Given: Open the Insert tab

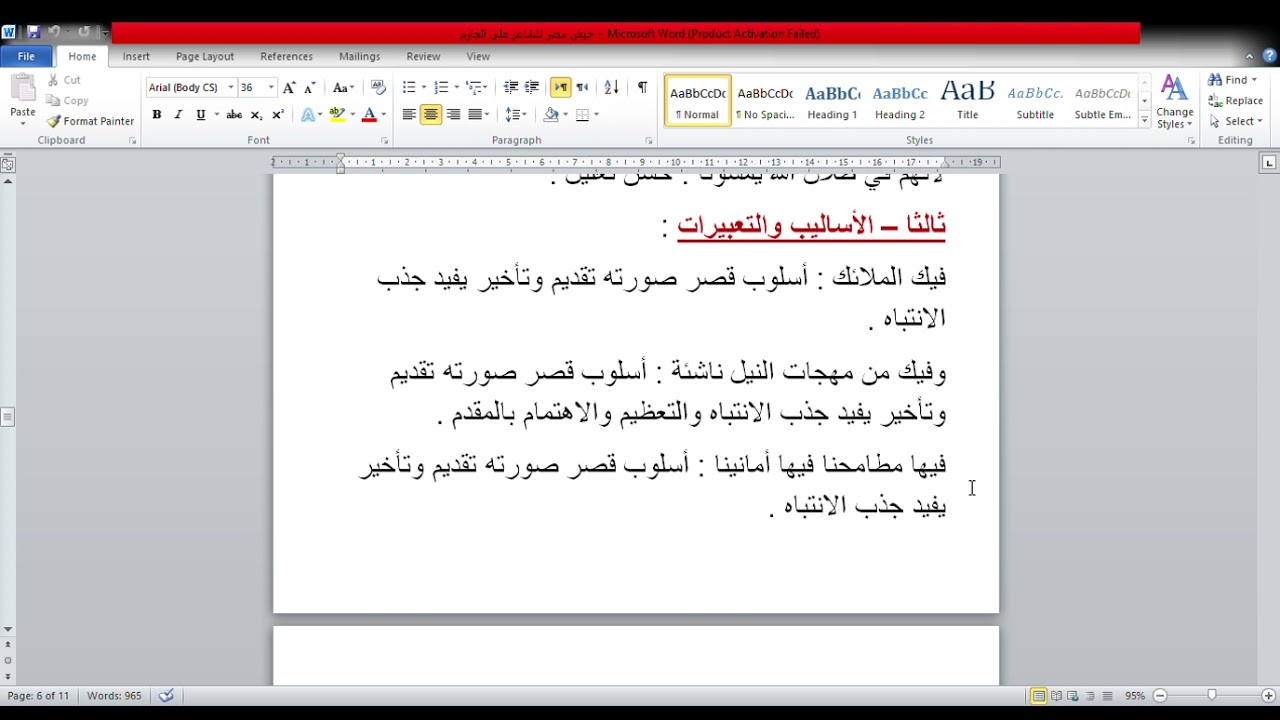Looking at the screenshot, I should click(136, 57).
